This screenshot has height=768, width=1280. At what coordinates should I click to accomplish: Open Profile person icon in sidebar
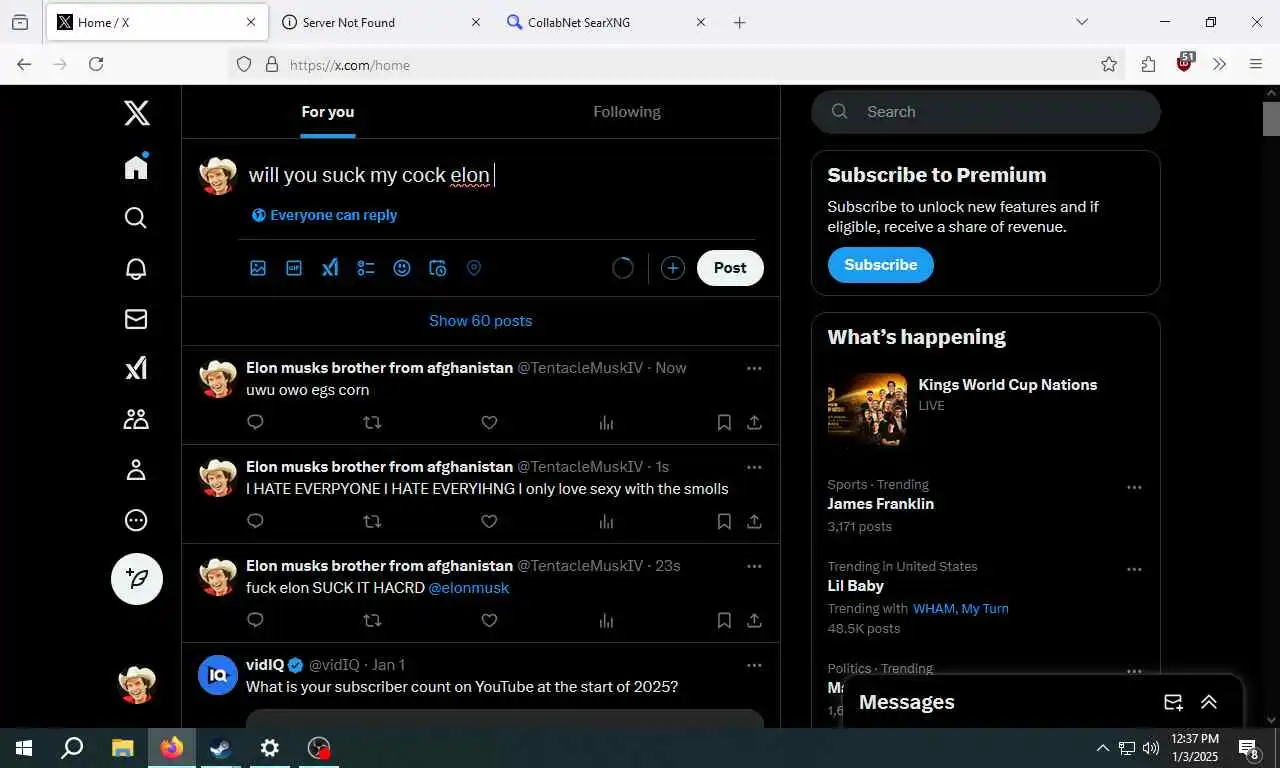point(136,470)
